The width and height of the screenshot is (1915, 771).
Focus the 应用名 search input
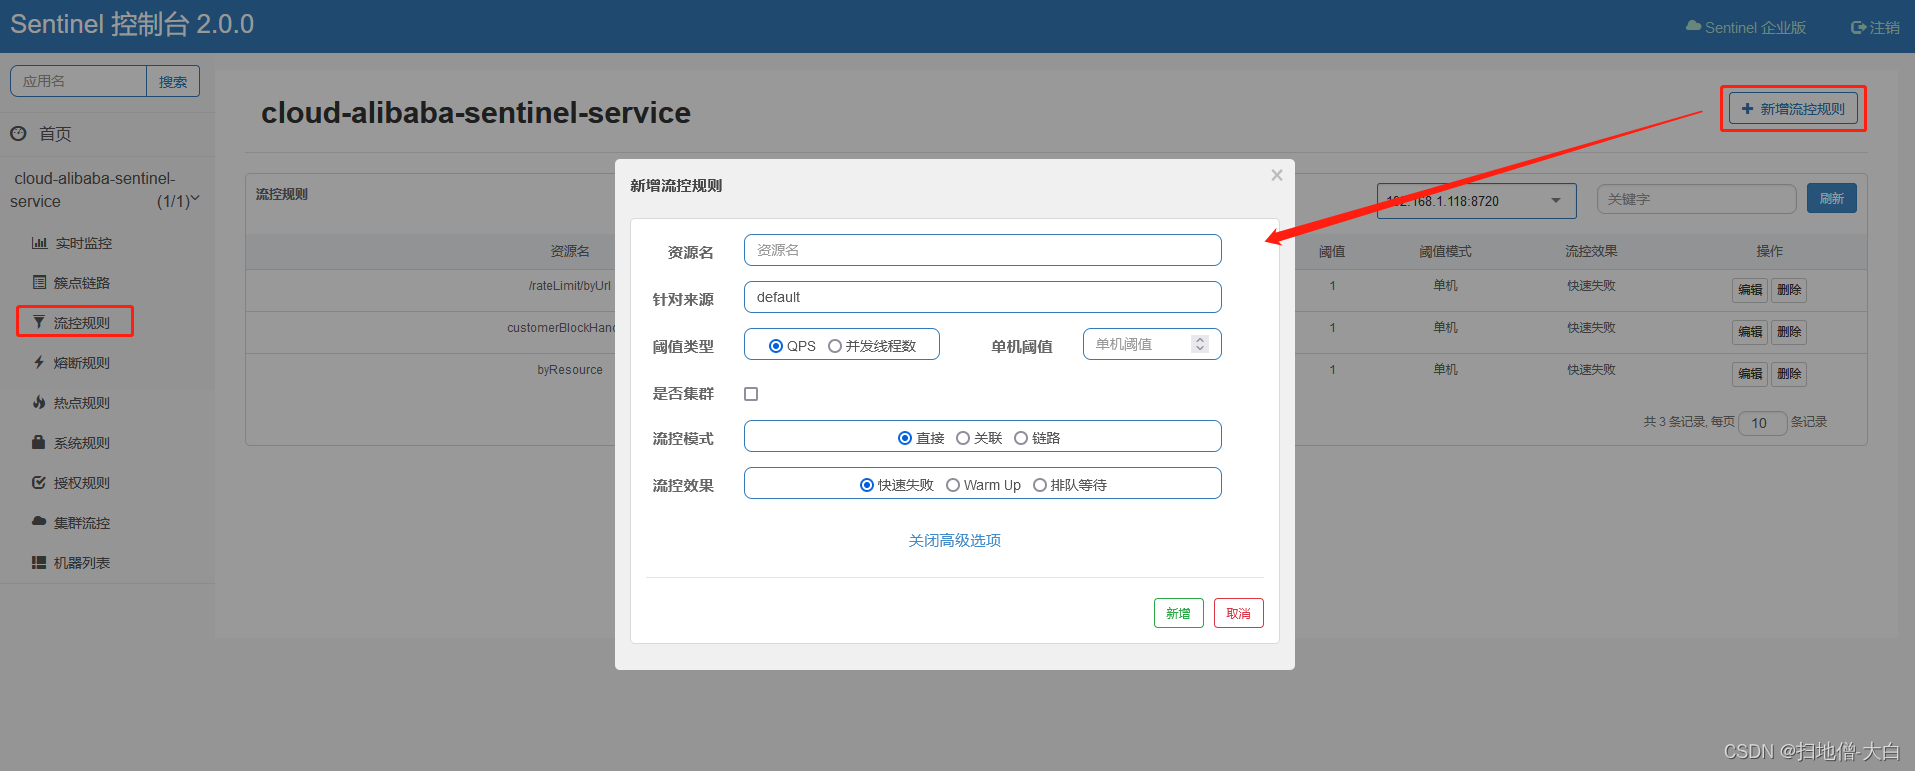coord(78,81)
